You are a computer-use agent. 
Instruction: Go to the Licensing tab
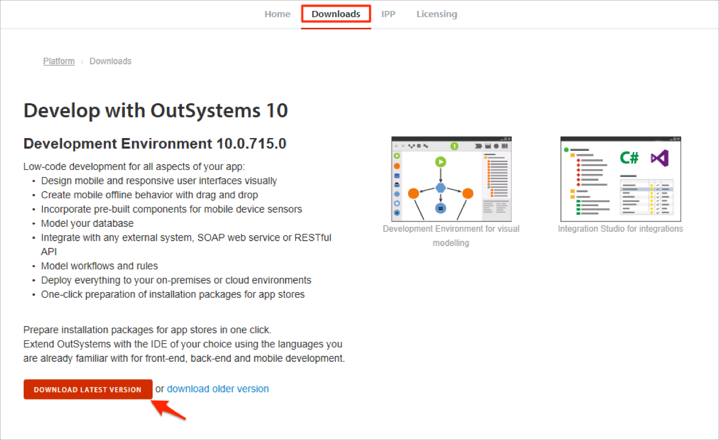(436, 14)
